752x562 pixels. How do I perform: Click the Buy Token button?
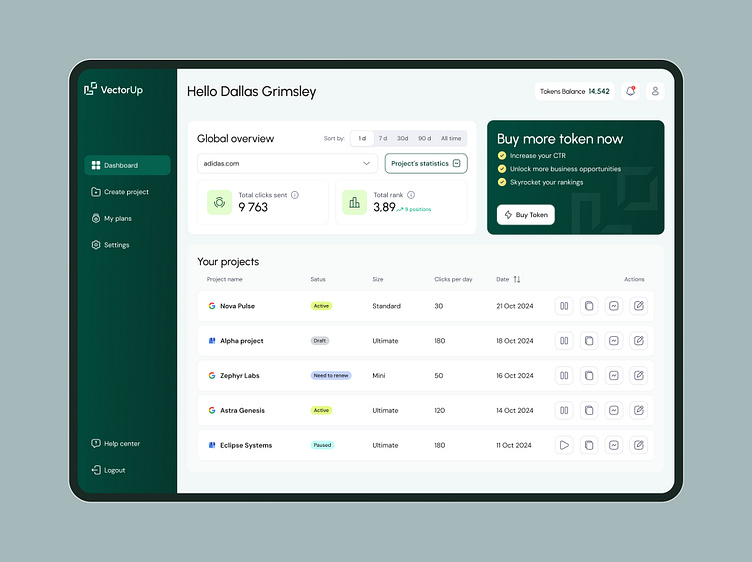point(525,215)
